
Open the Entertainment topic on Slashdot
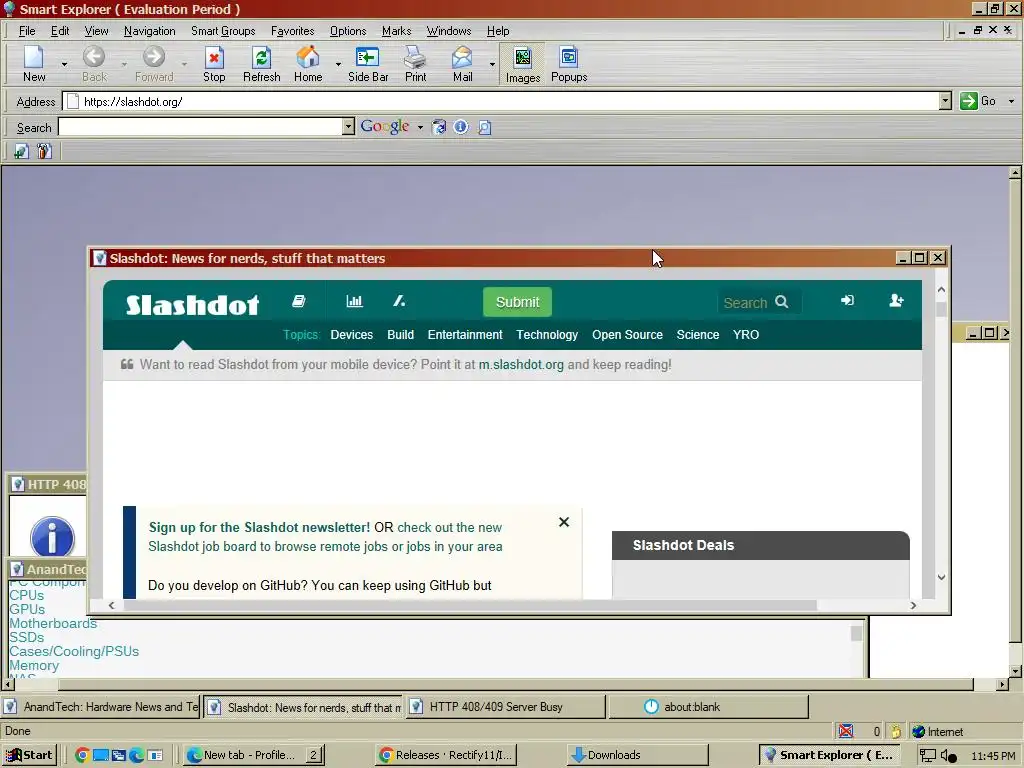pyautogui.click(x=465, y=334)
